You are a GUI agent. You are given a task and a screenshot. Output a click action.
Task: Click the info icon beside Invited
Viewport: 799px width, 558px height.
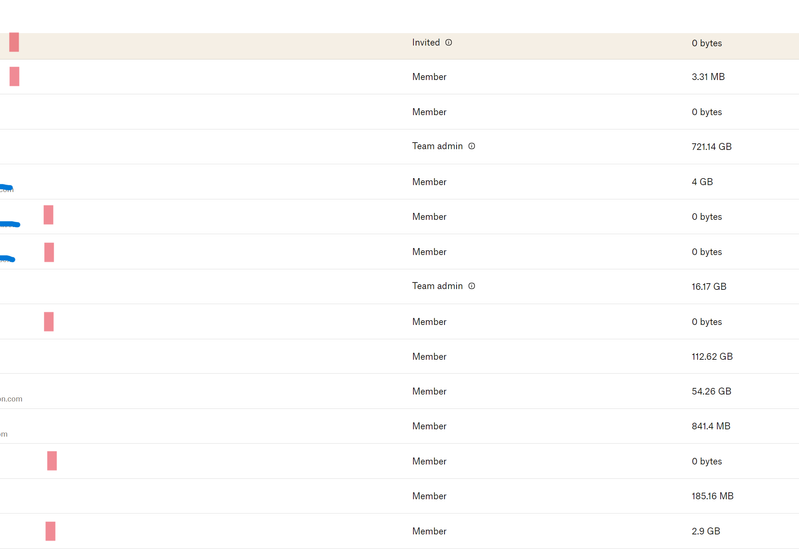[x=449, y=43]
